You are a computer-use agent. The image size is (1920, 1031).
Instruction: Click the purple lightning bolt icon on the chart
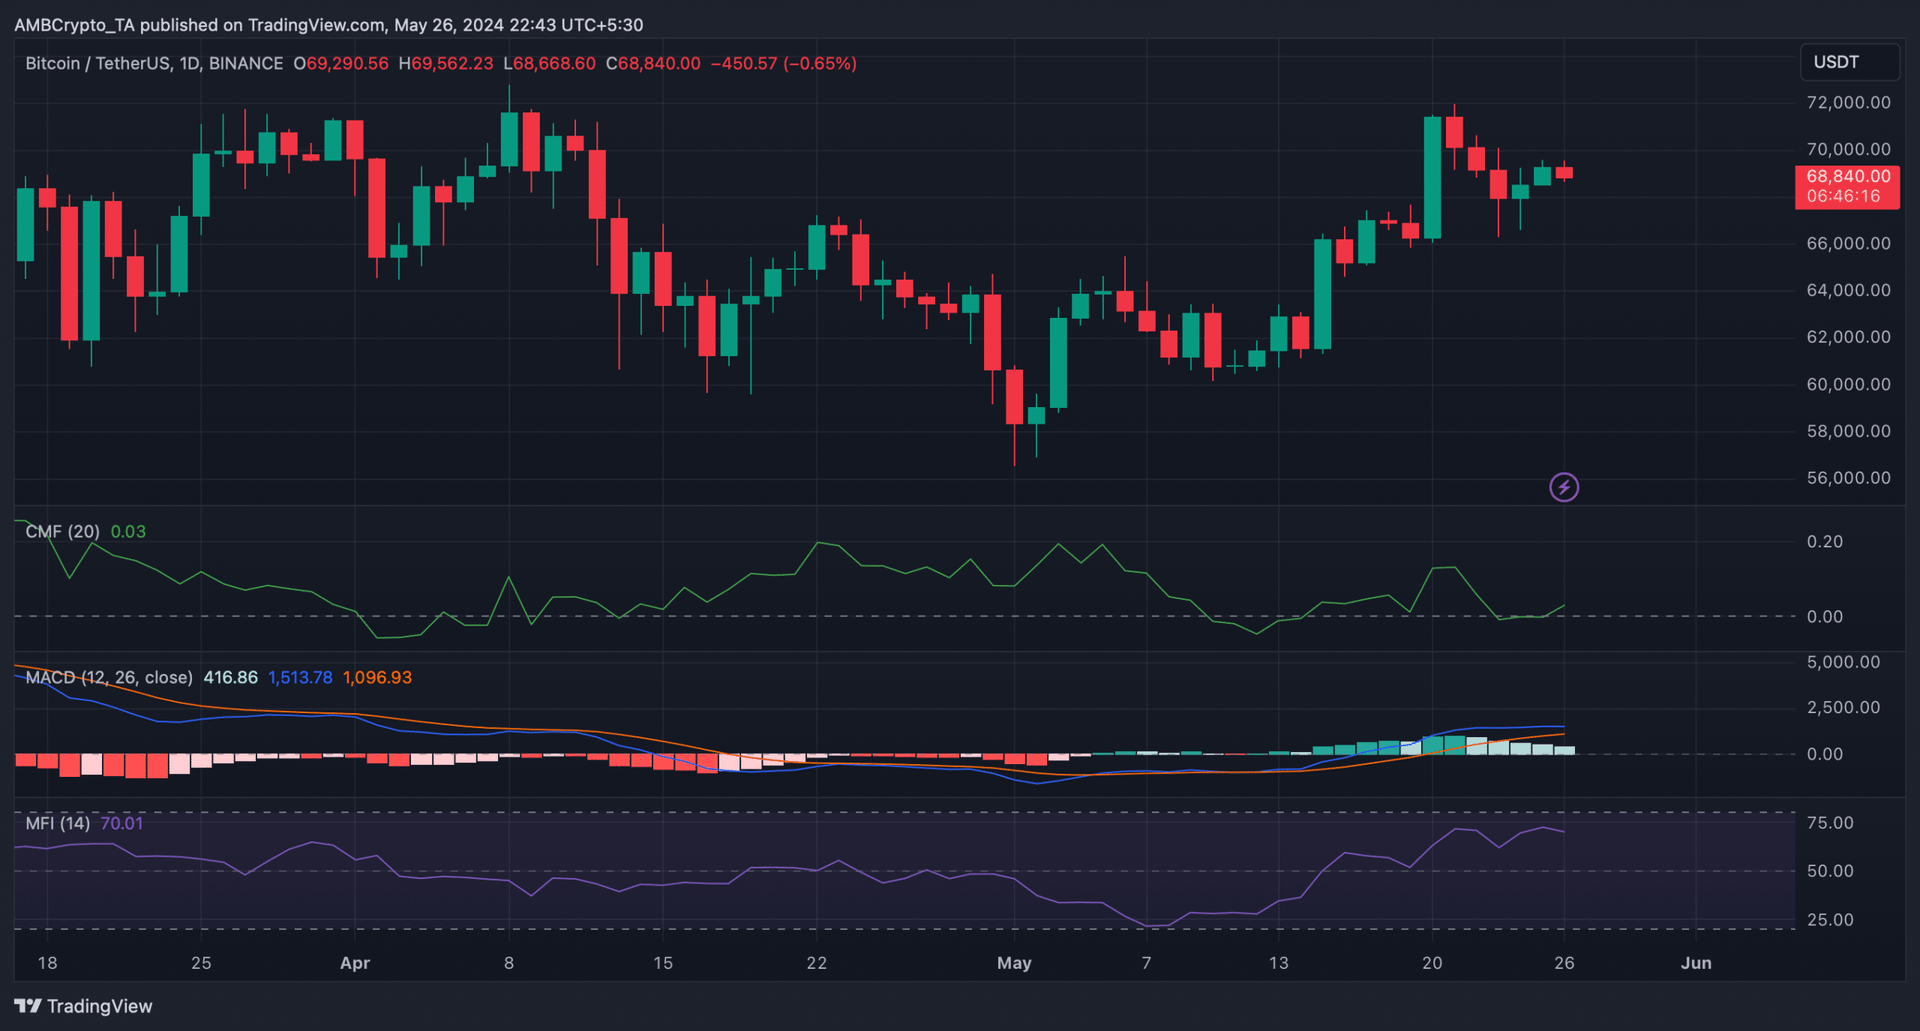tap(1563, 487)
